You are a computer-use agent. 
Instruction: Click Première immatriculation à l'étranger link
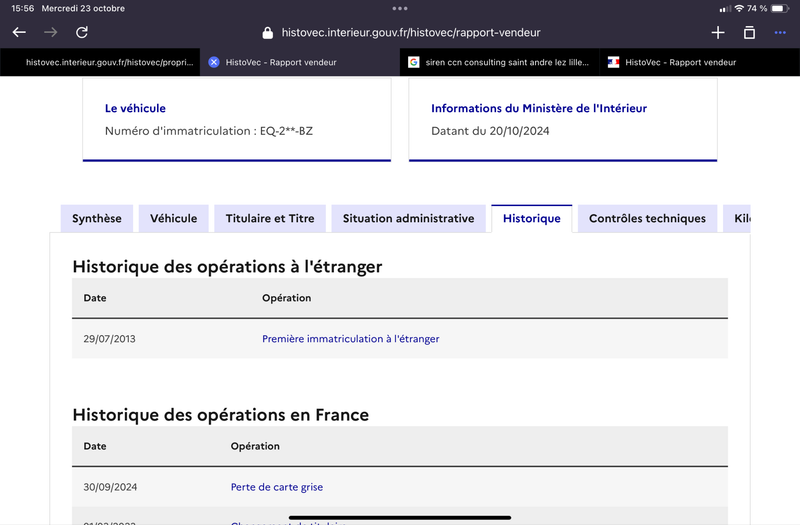click(351, 339)
